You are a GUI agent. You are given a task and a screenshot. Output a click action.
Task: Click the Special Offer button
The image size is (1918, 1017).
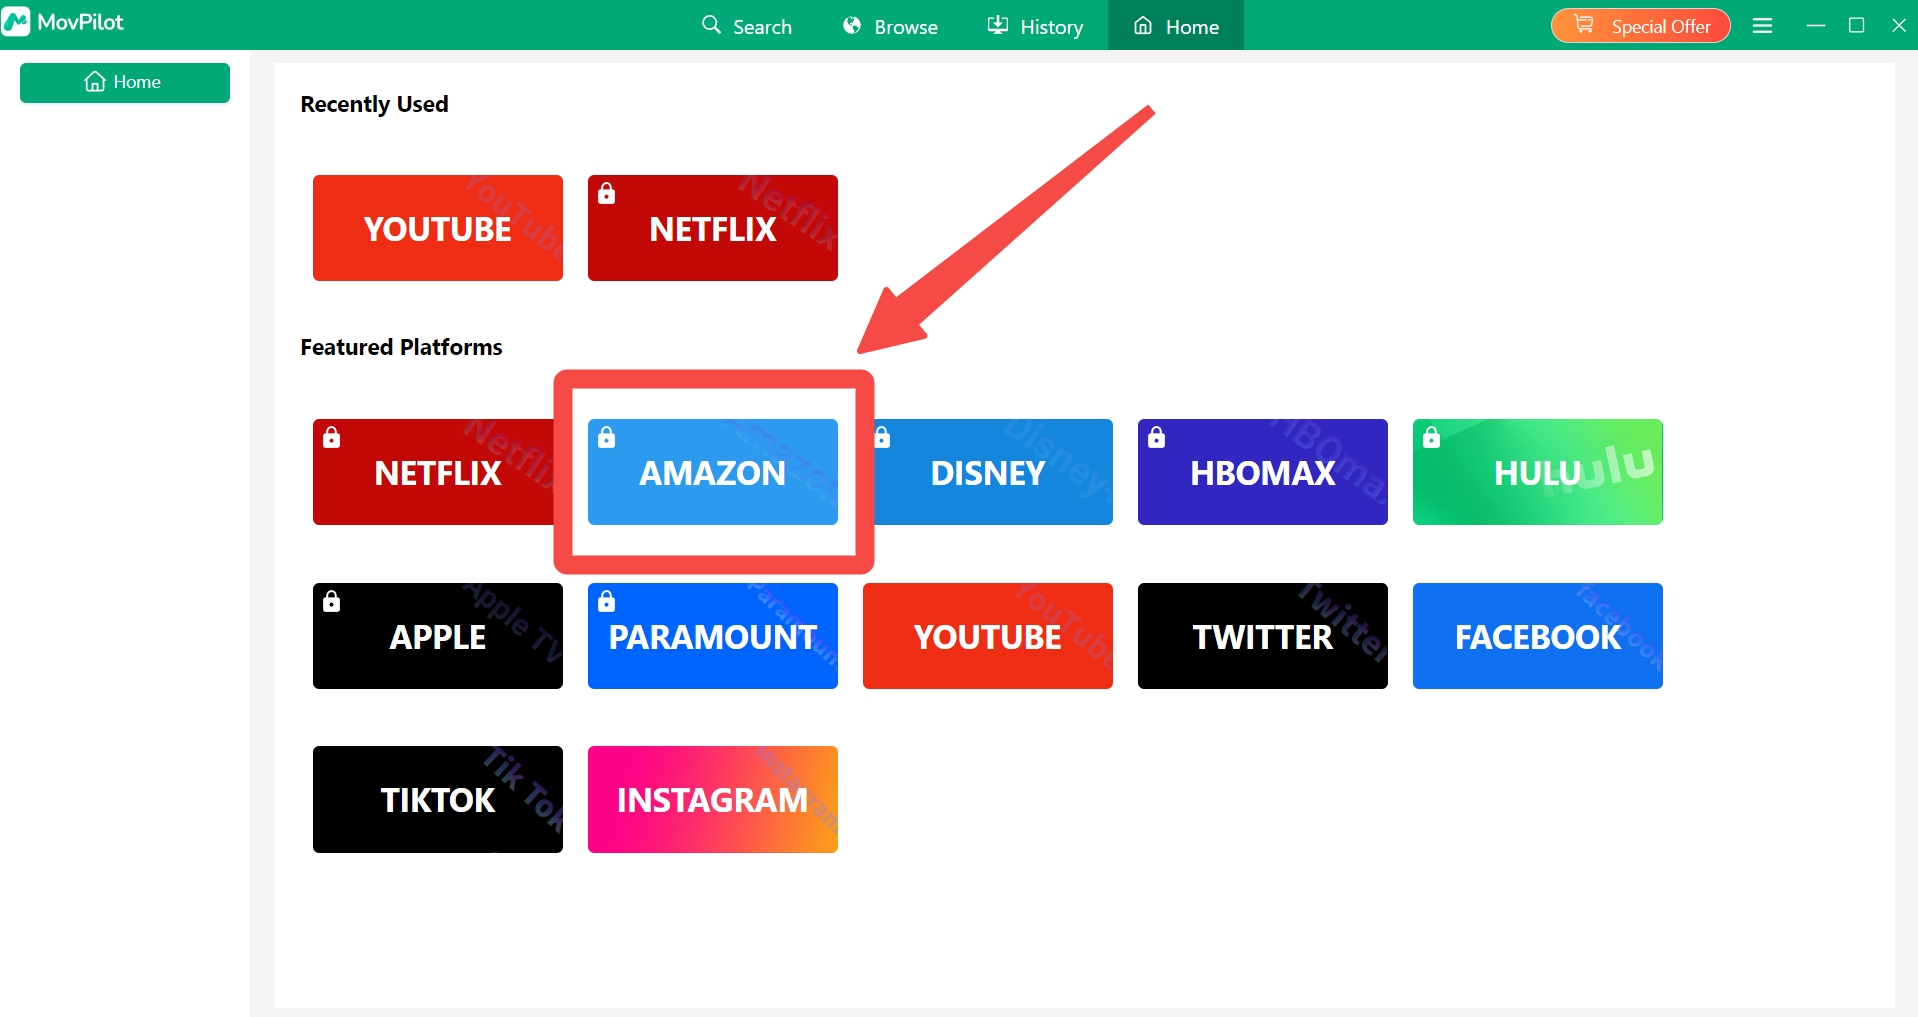click(x=1640, y=26)
